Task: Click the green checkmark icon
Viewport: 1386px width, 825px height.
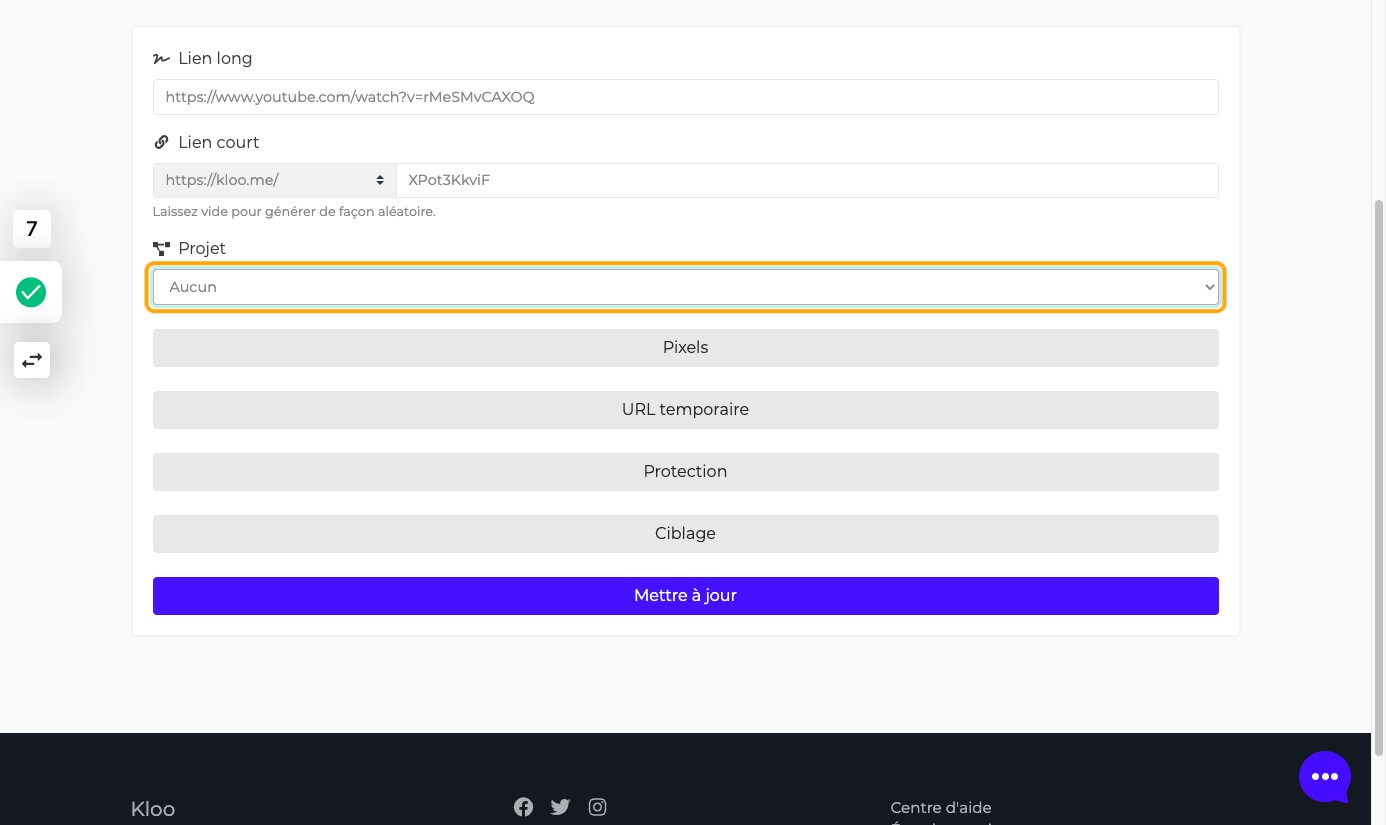Action: click(x=31, y=292)
